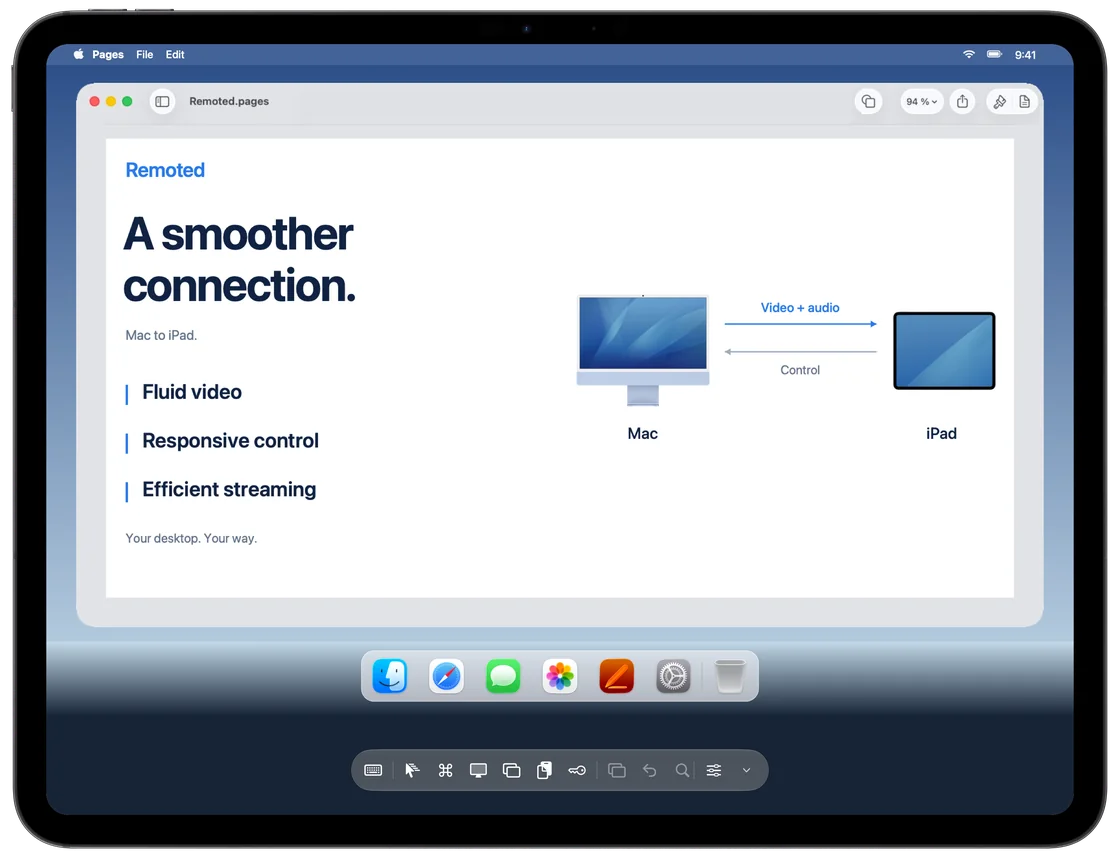Open the Format paintbrush inspector
This screenshot has width=1120, height=859.
[999, 101]
